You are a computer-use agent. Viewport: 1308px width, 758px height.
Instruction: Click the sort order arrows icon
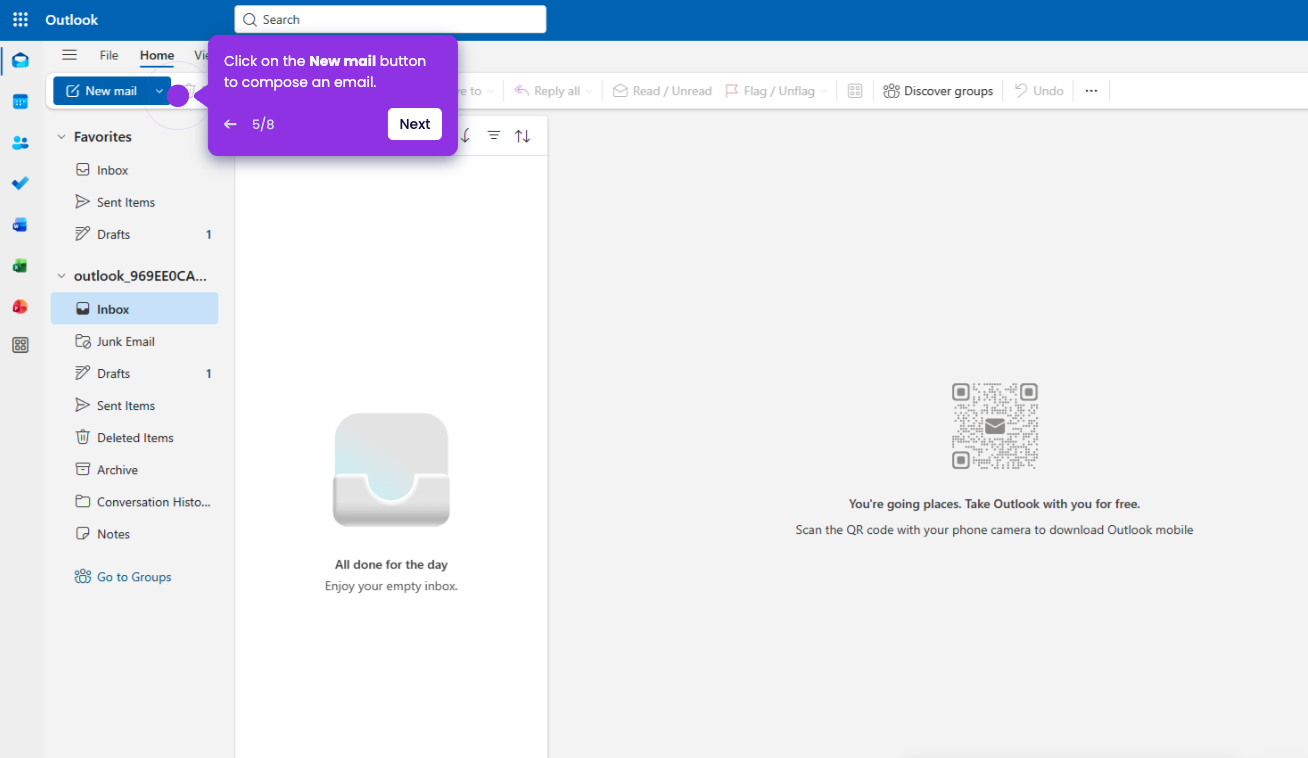pyautogui.click(x=523, y=136)
